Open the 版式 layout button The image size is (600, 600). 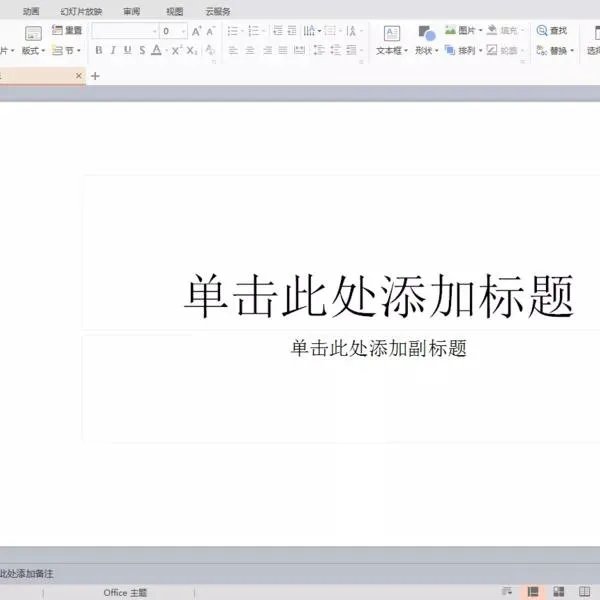33,40
